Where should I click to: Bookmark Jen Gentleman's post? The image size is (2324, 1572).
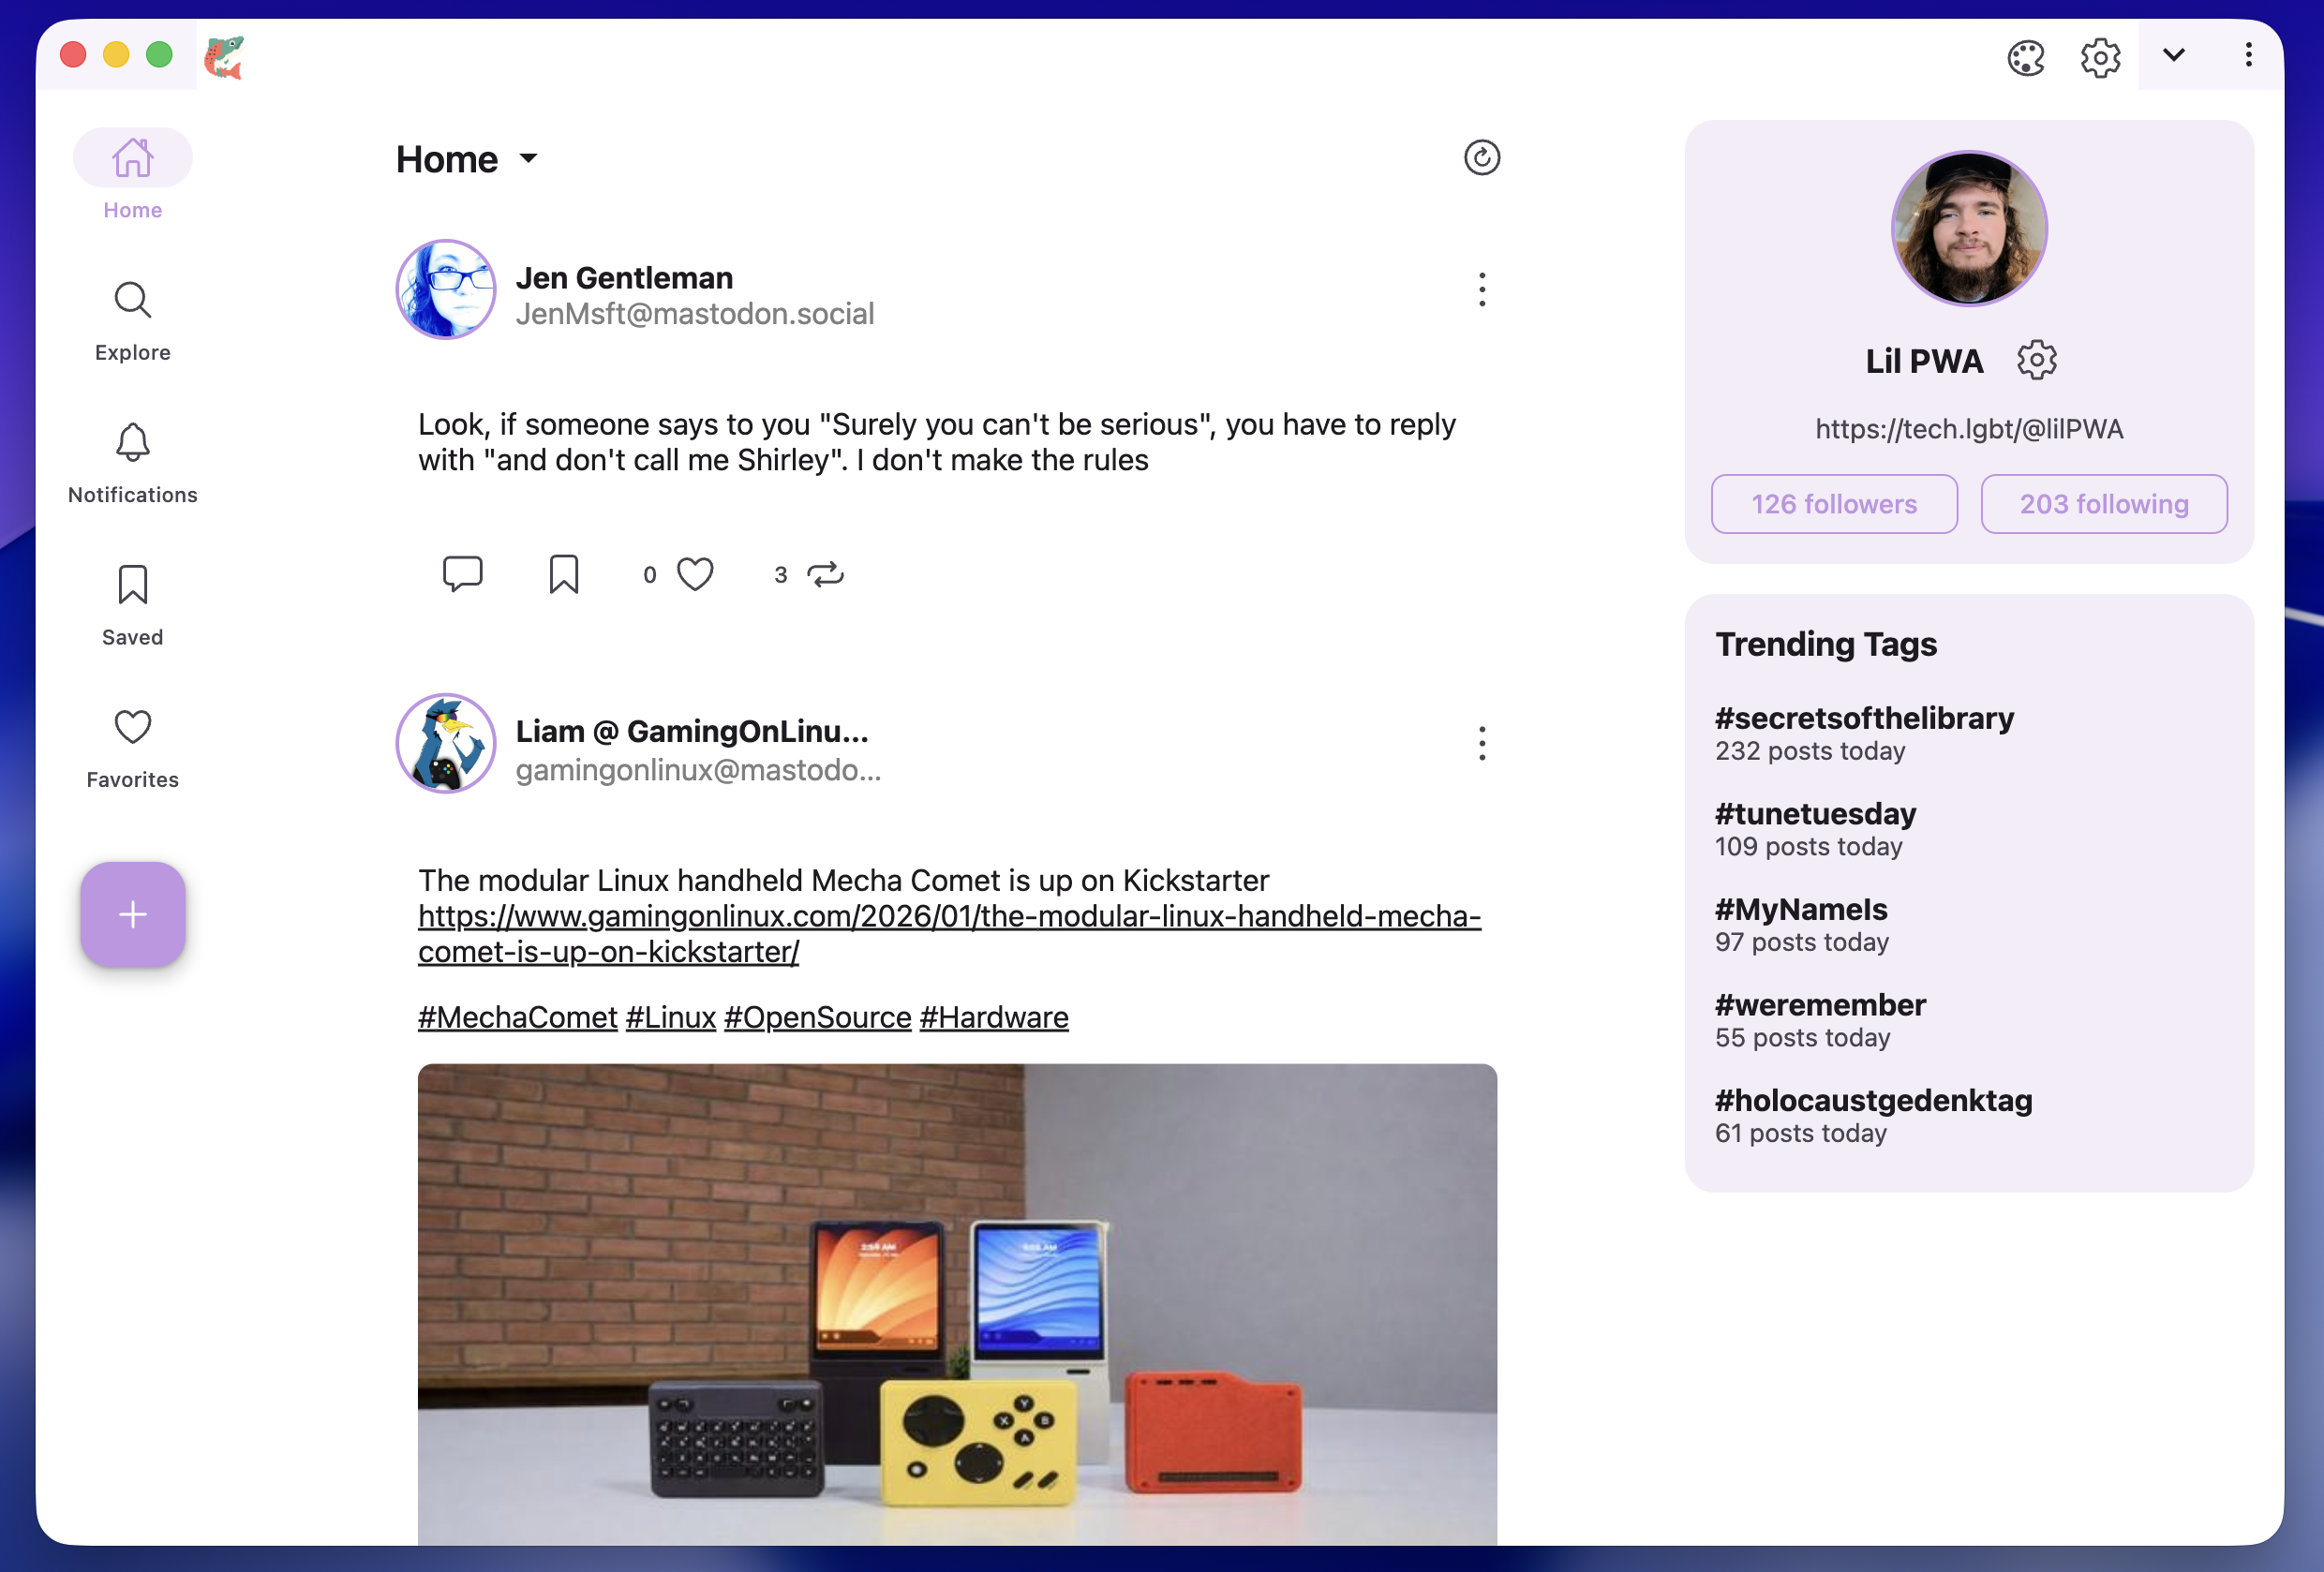[x=564, y=574]
